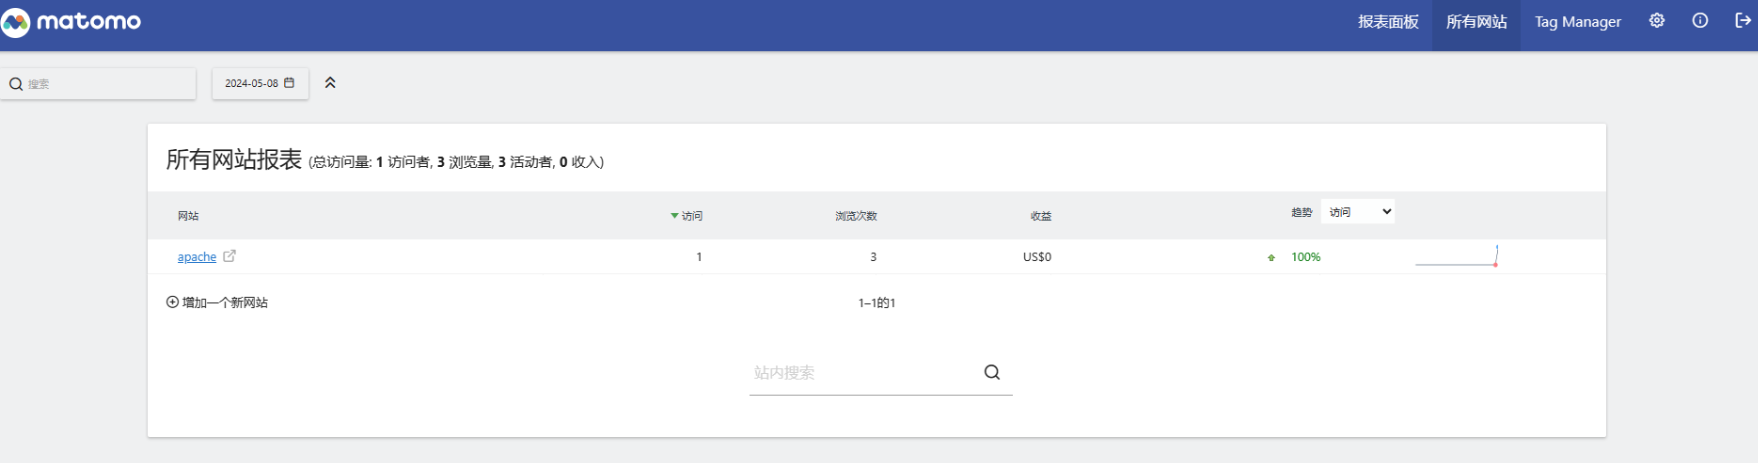Switch to Tag Manager

tap(1577, 22)
